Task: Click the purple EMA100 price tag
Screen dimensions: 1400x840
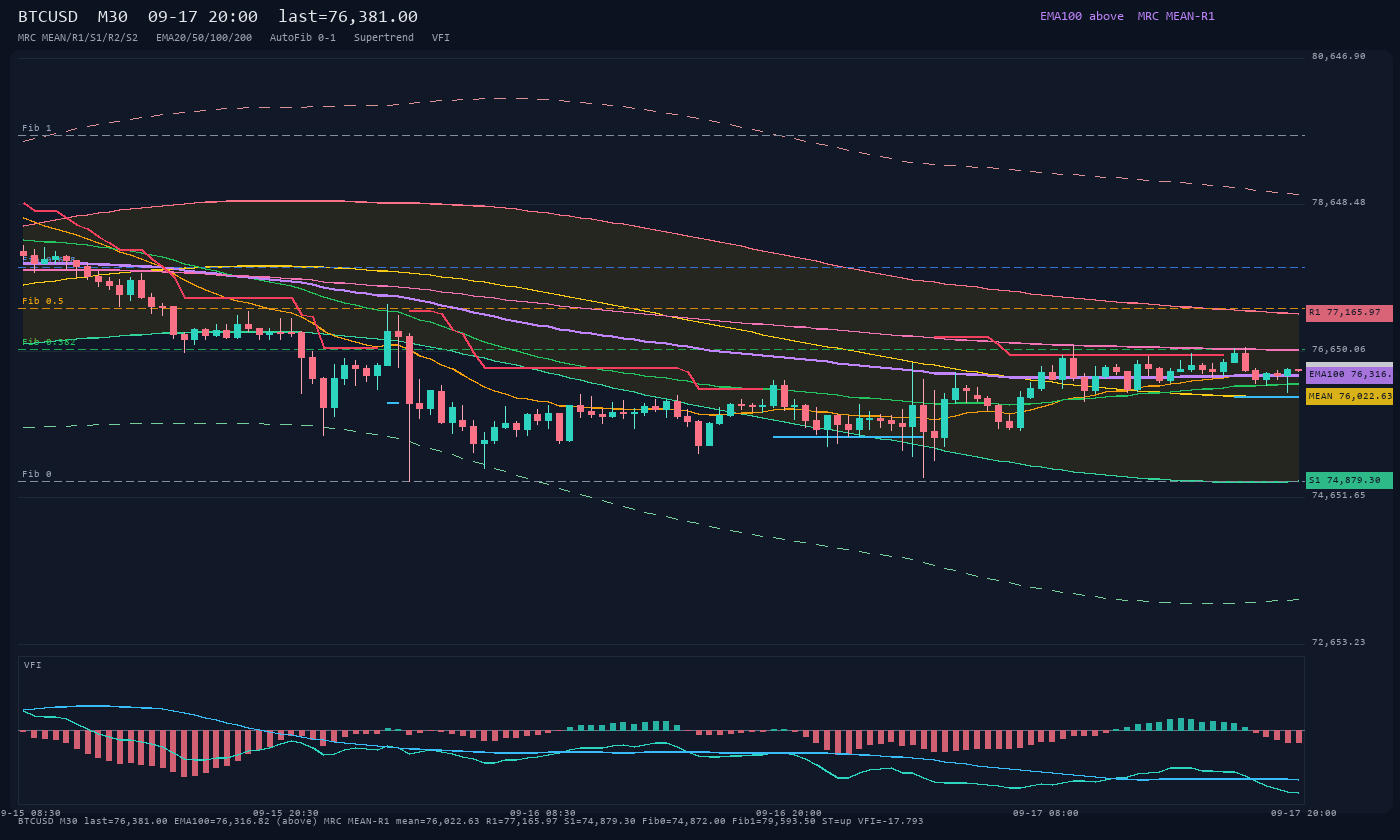Action: 1349,374
